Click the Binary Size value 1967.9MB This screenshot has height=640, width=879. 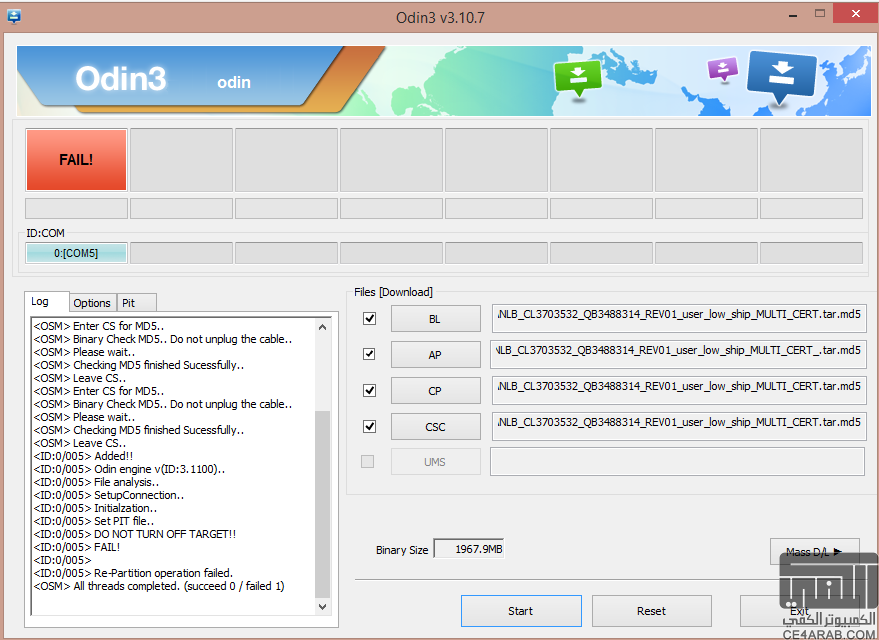pos(469,549)
